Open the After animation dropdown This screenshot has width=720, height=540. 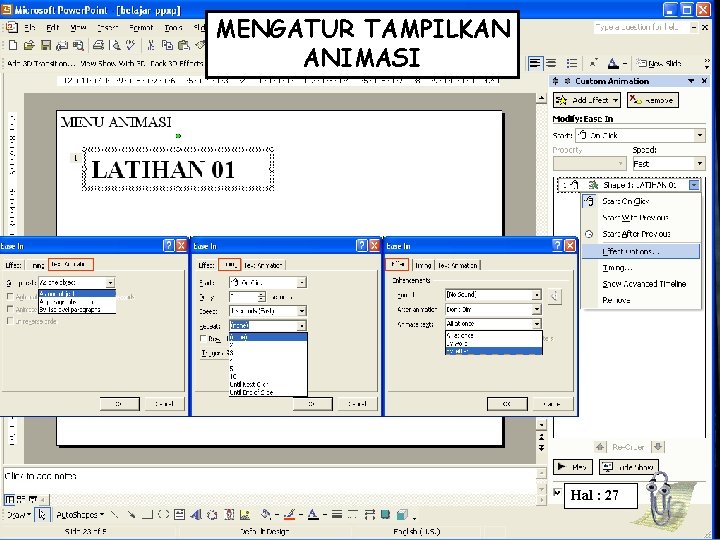536,309
